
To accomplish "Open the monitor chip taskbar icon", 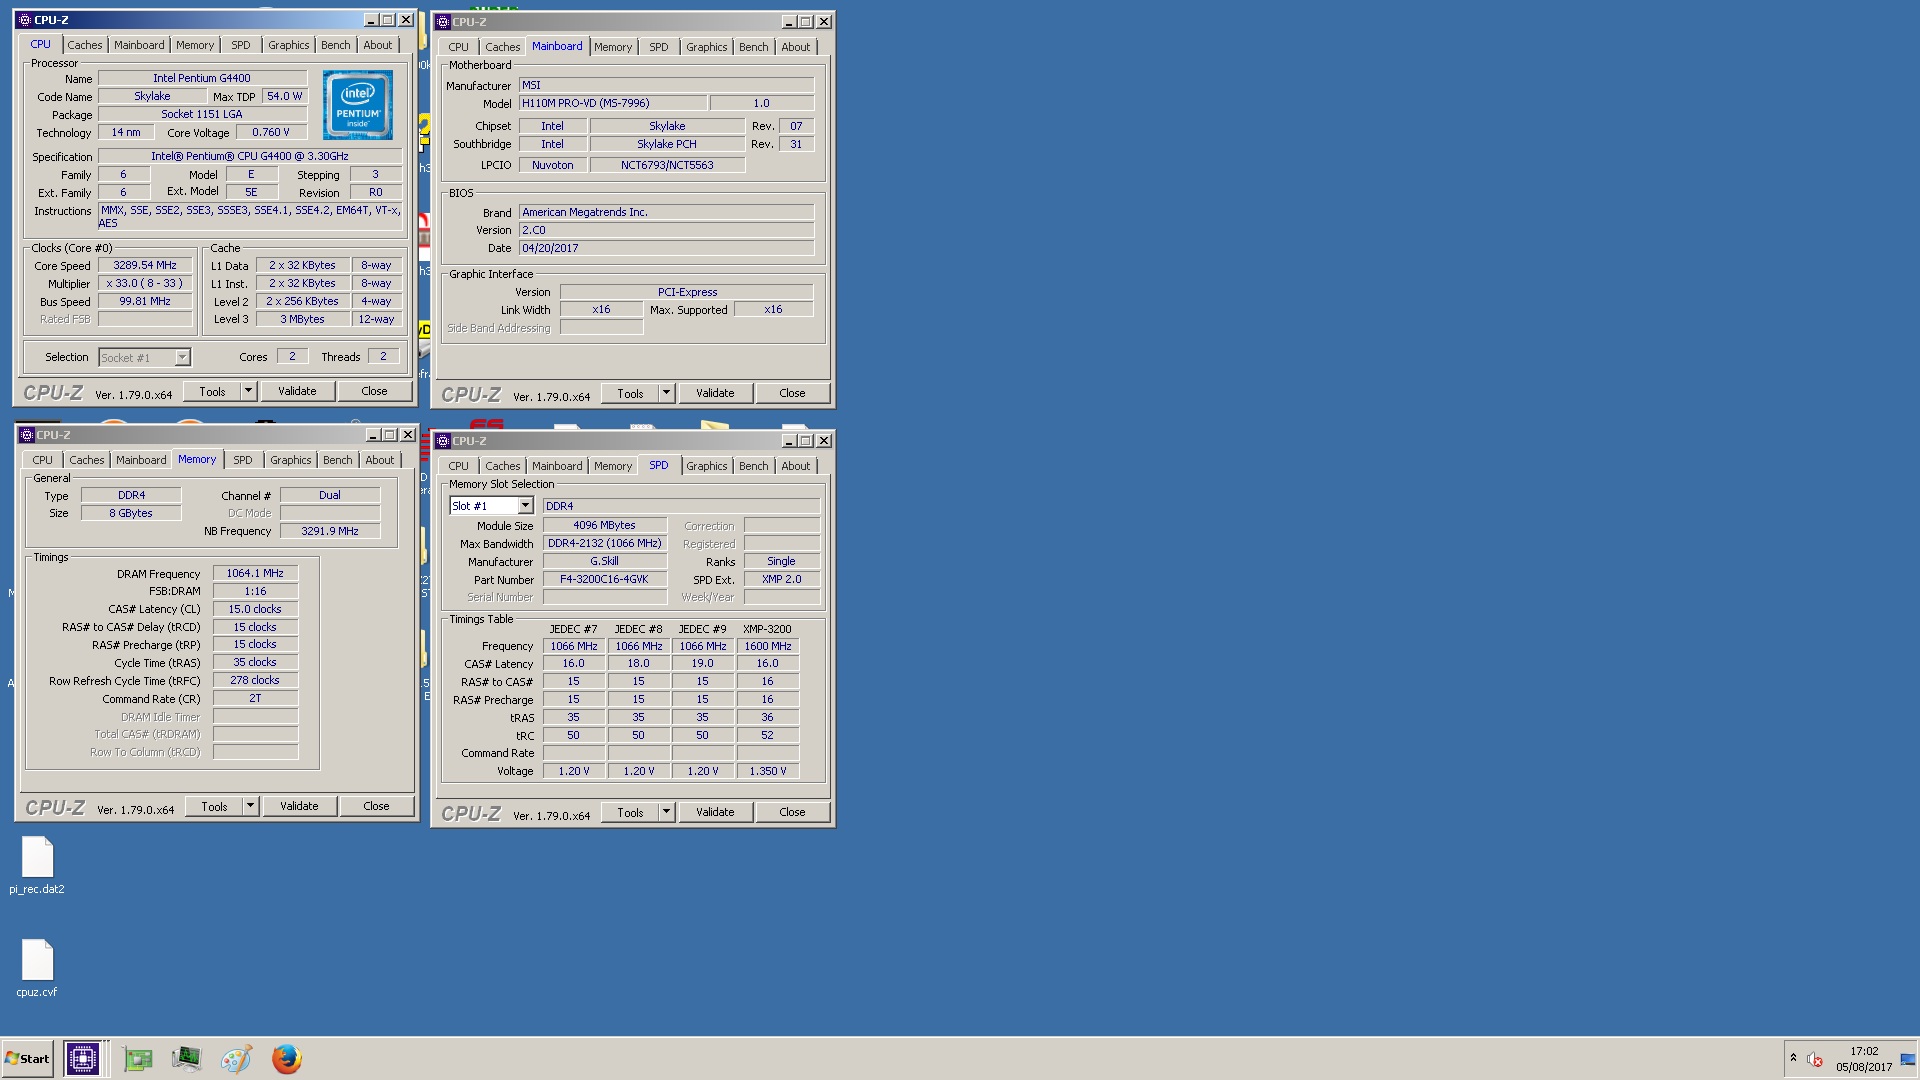I will tap(186, 1058).
